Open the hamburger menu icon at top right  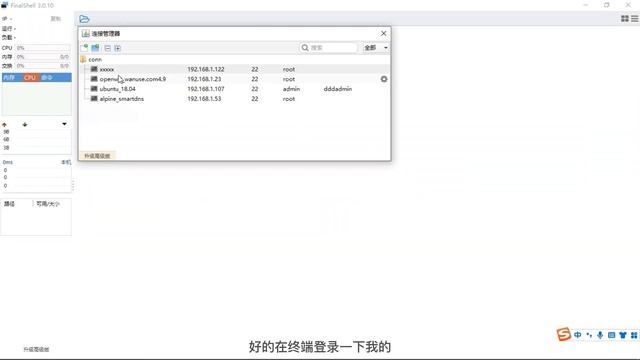tap(635, 19)
